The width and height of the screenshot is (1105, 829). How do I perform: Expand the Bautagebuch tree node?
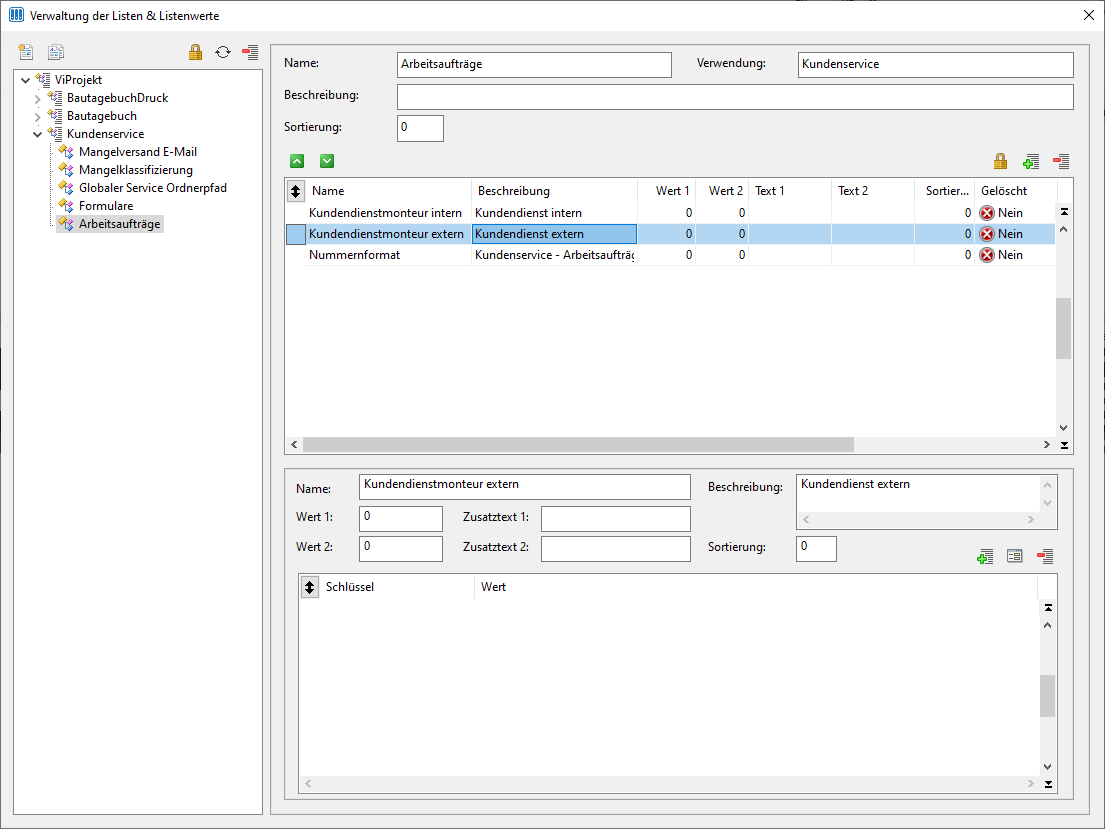coord(38,116)
